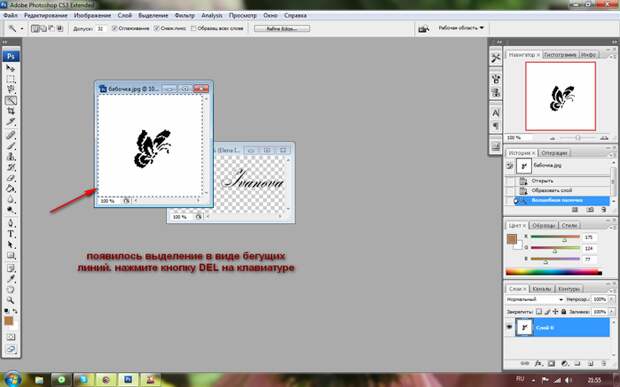Screen dimensions: 620x387
Task: Select the Crop tool in the toolbox
Action: coord(11,111)
